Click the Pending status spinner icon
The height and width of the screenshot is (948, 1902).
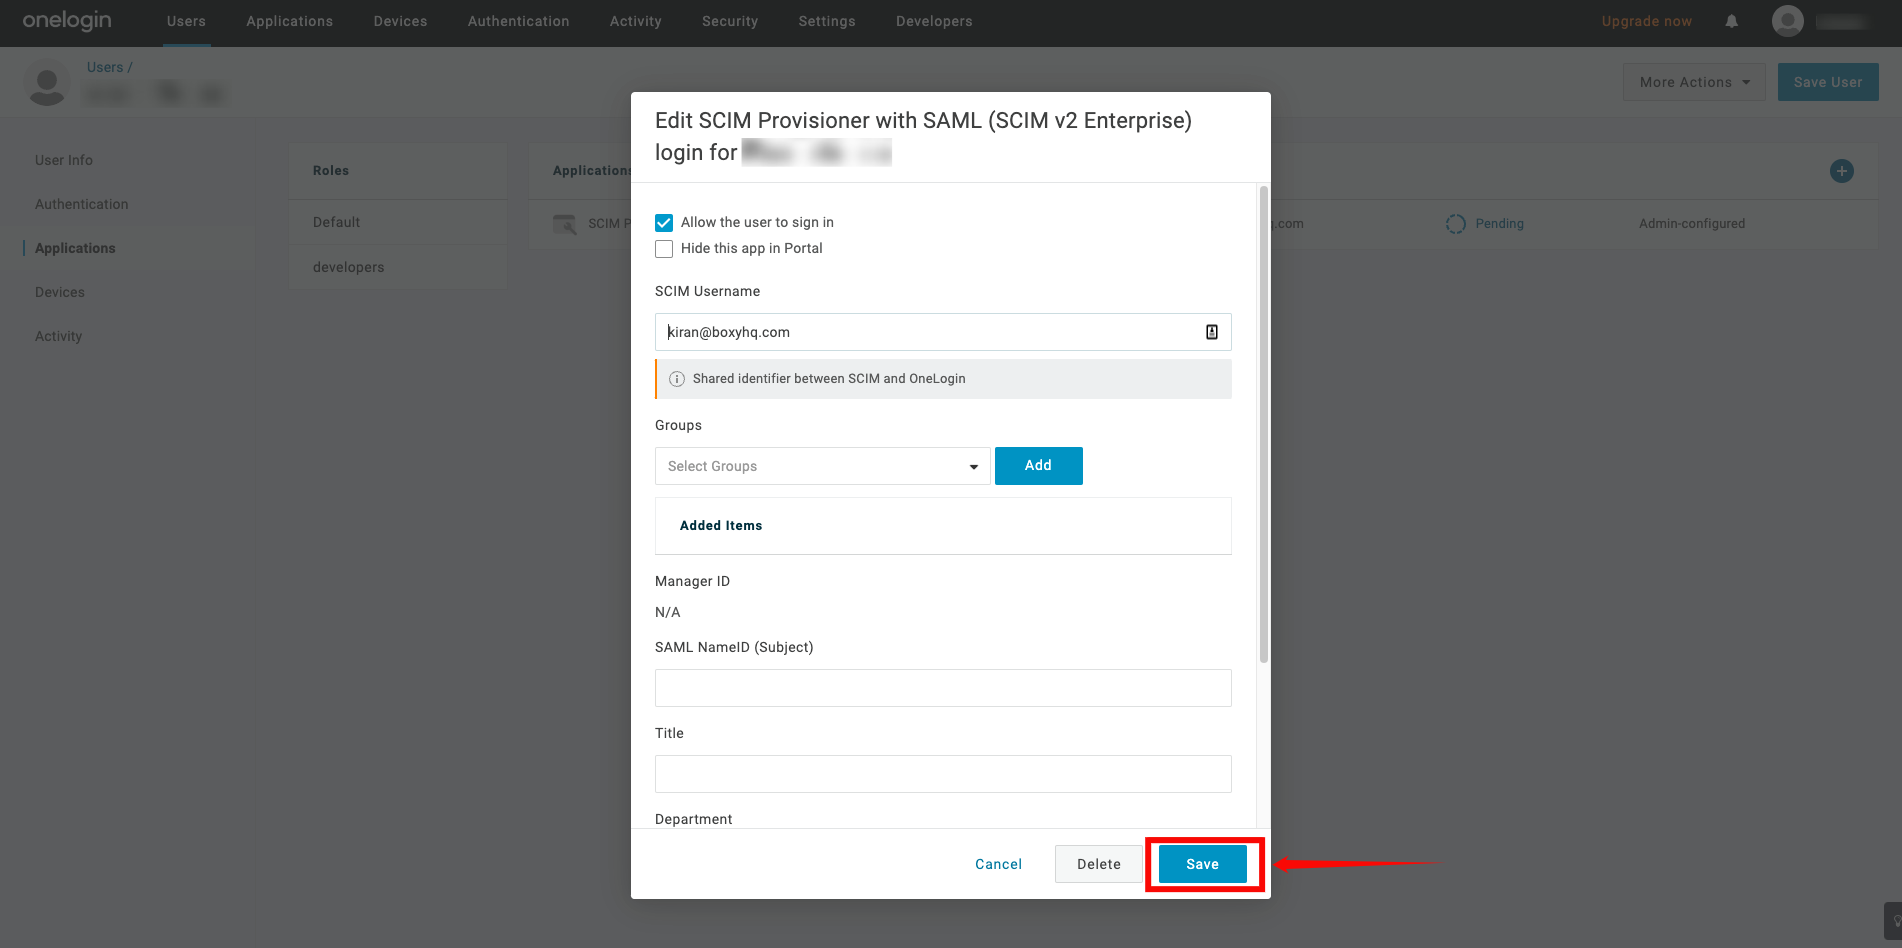click(1456, 224)
